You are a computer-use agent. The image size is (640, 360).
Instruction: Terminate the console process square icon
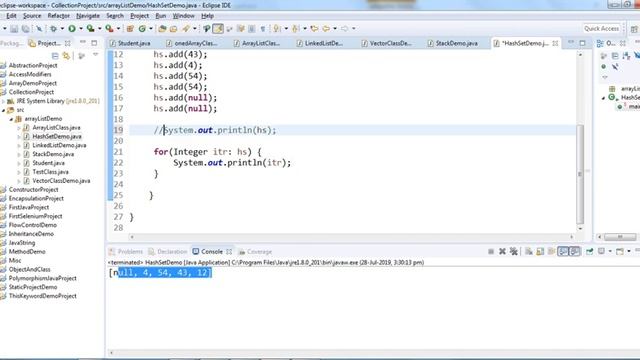[x=491, y=251]
